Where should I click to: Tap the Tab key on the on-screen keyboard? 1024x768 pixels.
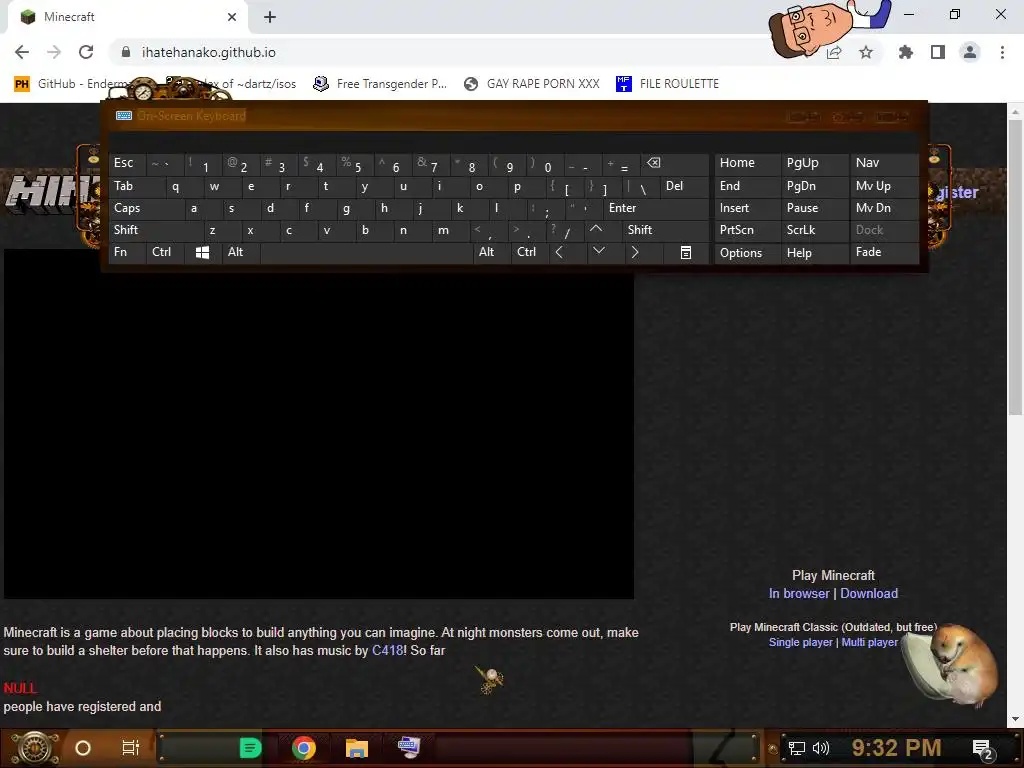136,186
